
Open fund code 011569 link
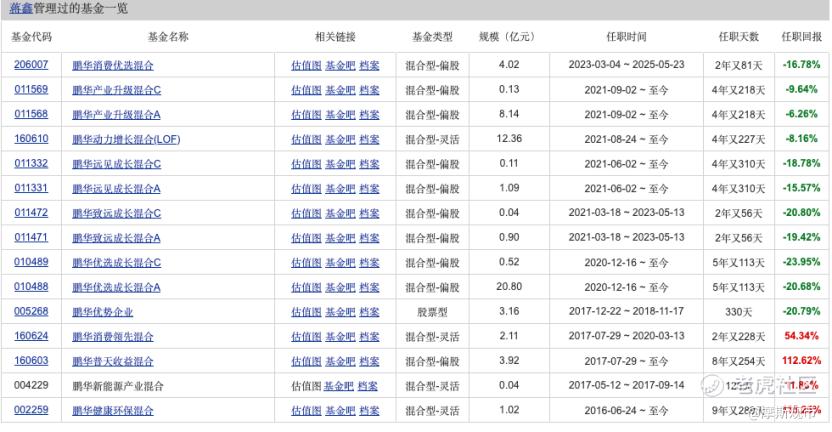(31, 89)
